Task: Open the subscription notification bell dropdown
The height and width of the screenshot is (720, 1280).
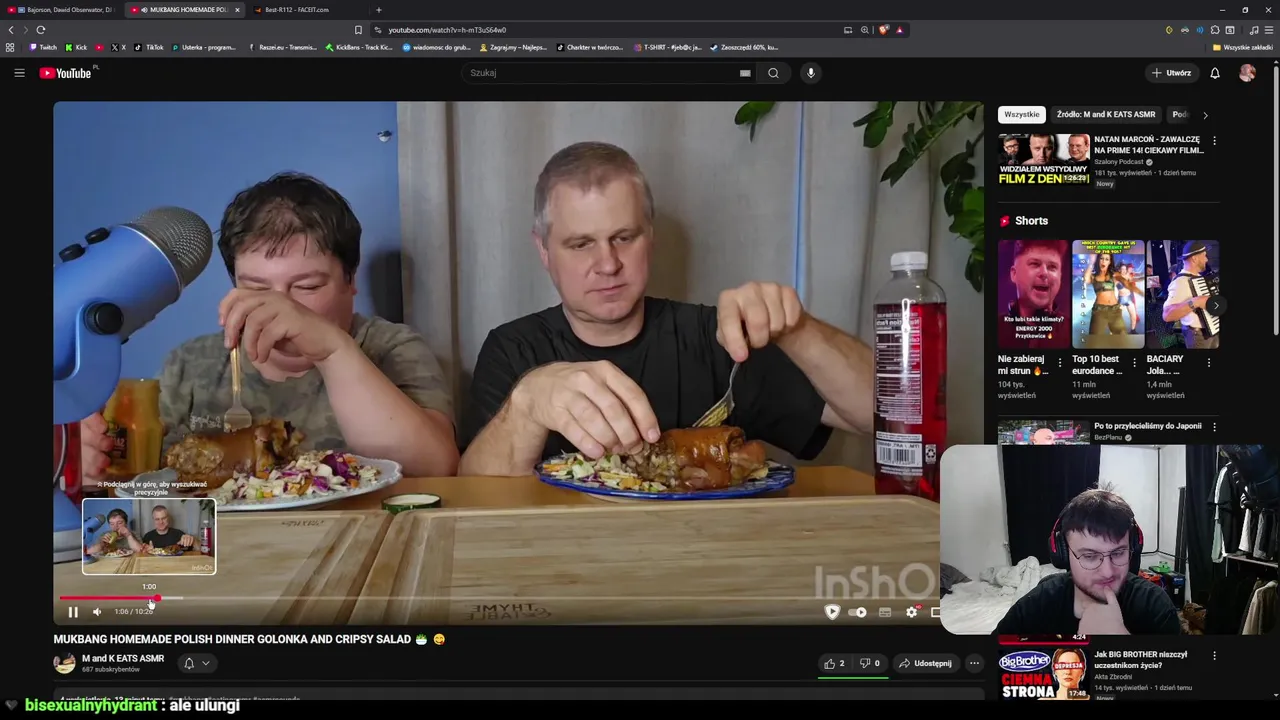Action: (197, 663)
